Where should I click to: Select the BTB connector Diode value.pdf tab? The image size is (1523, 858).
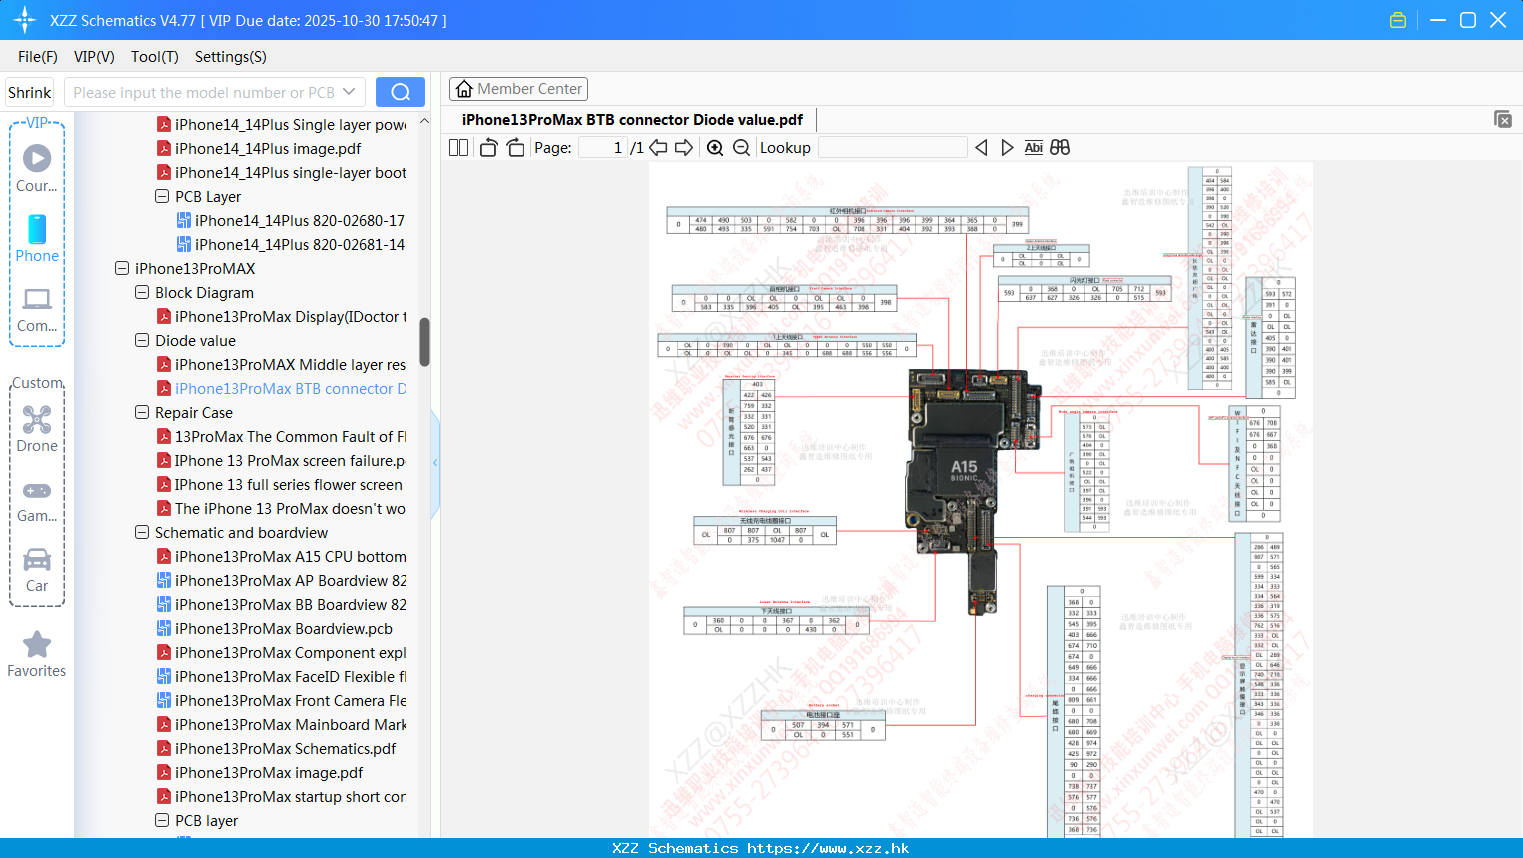(632, 119)
